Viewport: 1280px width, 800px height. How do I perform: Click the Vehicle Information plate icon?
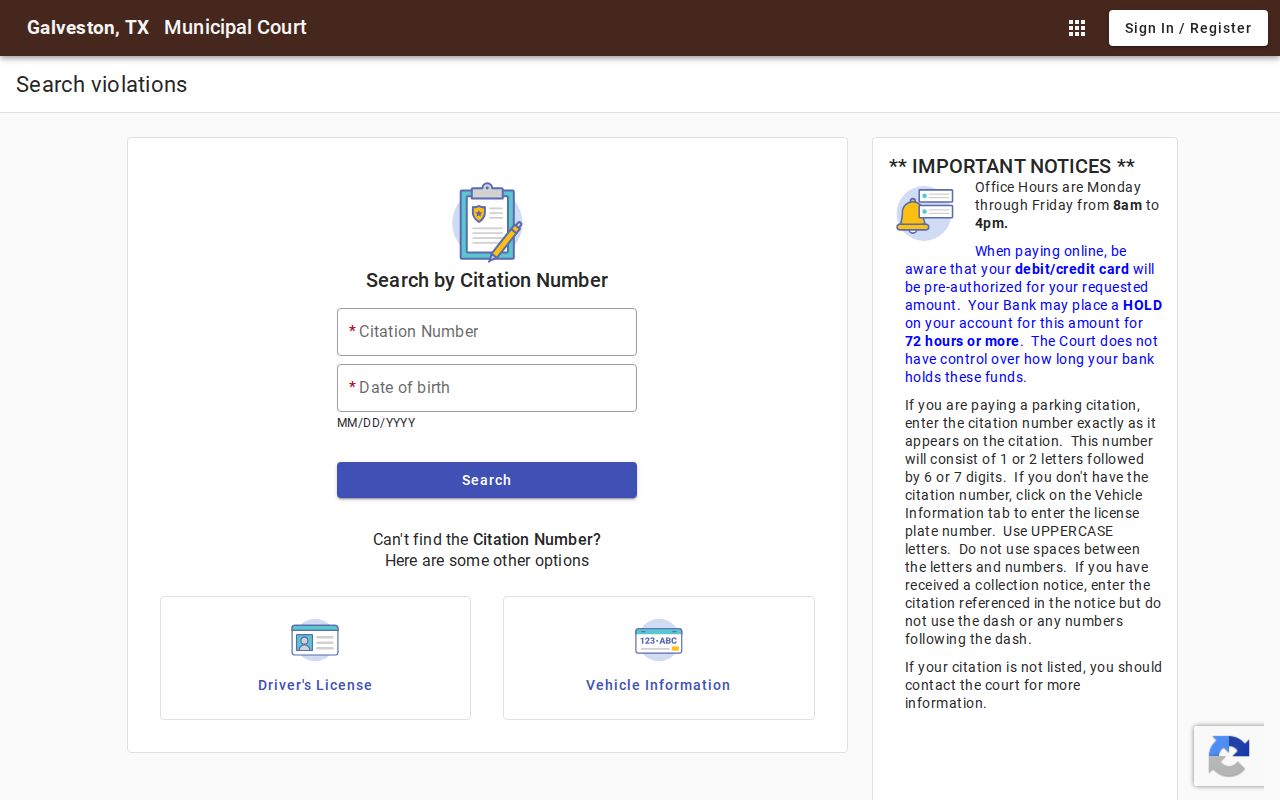pos(658,640)
